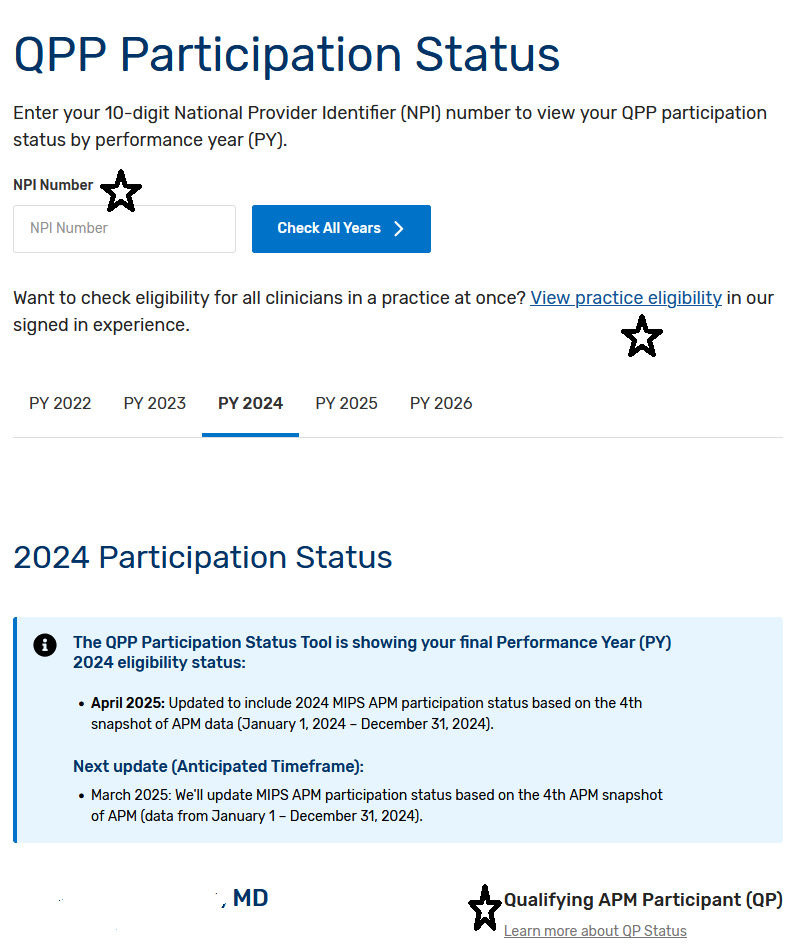Select the PY 2023 tab
Viewport: 808px width, 949px height.
(x=155, y=404)
